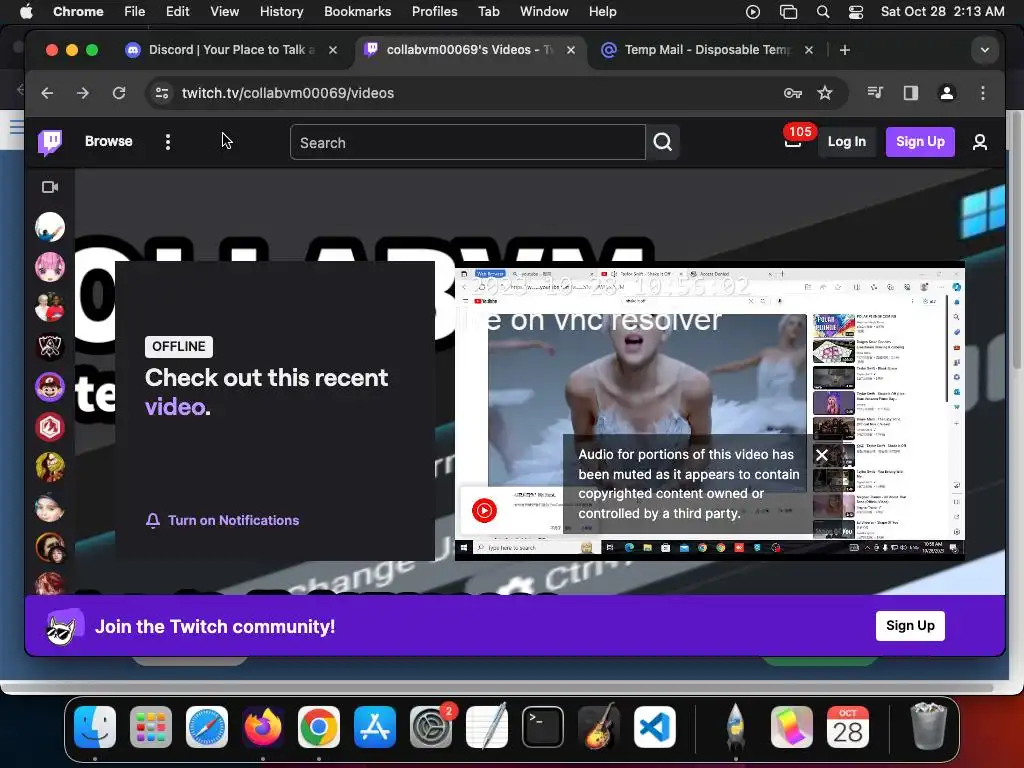Open the League of Legends channel avatar
The height and width of the screenshot is (768, 1024).
coord(50,347)
